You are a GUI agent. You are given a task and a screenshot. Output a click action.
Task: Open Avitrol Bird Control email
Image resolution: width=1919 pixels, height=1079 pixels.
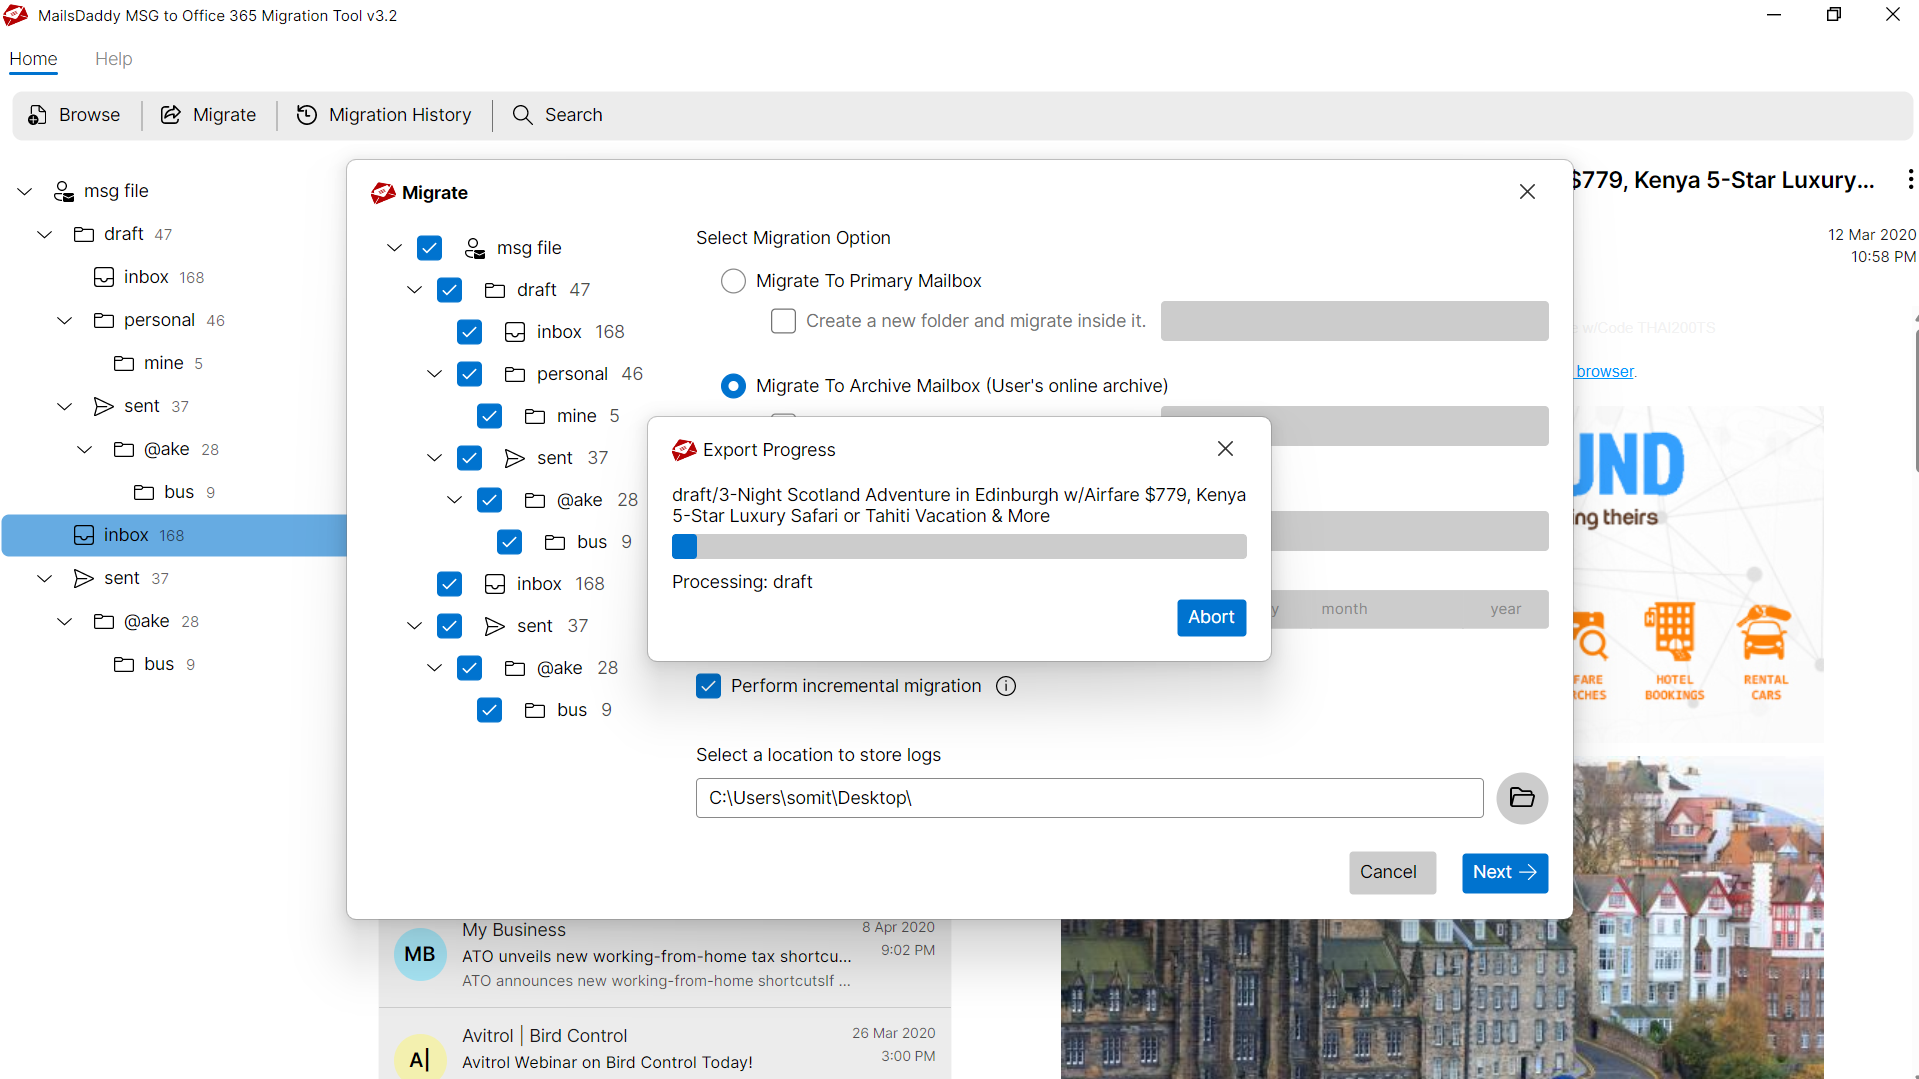[665, 1046]
